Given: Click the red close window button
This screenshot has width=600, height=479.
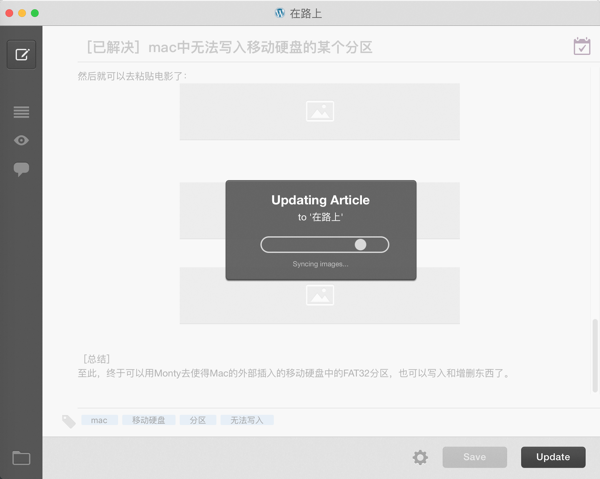Looking at the screenshot, I should pos(9,13).
